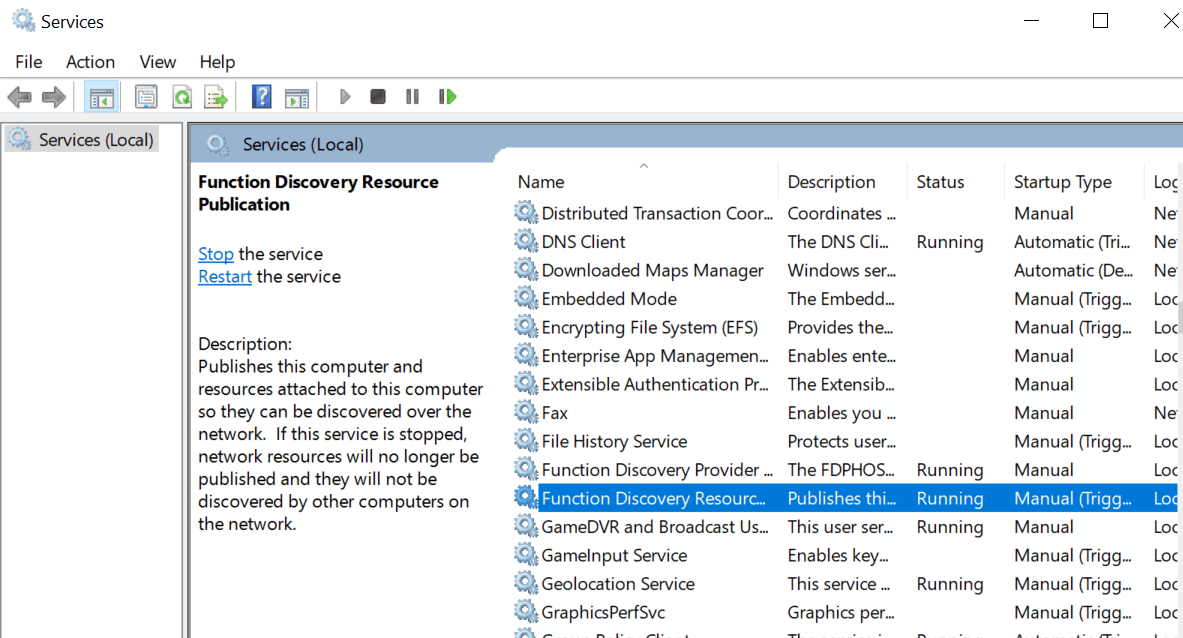Toggle the action pane visibility
The image size is (1183, 638).
(x=295, y=96)
